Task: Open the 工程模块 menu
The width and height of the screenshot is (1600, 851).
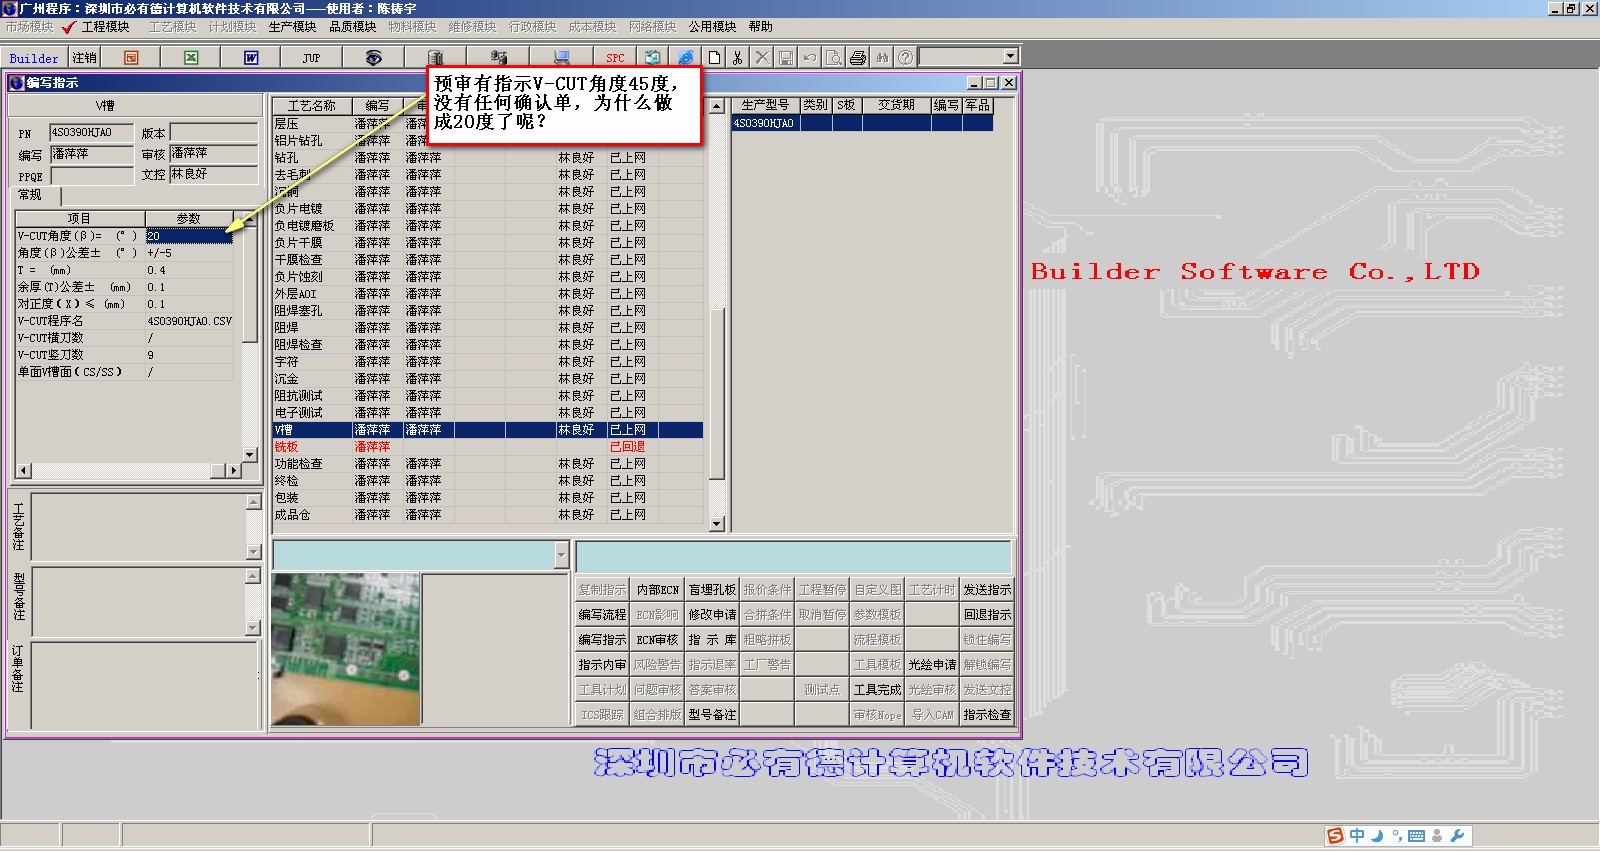Action: click(106, 27)
